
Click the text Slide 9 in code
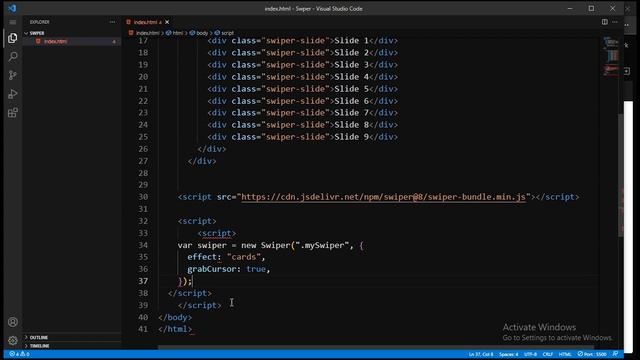tap(351, 137)
